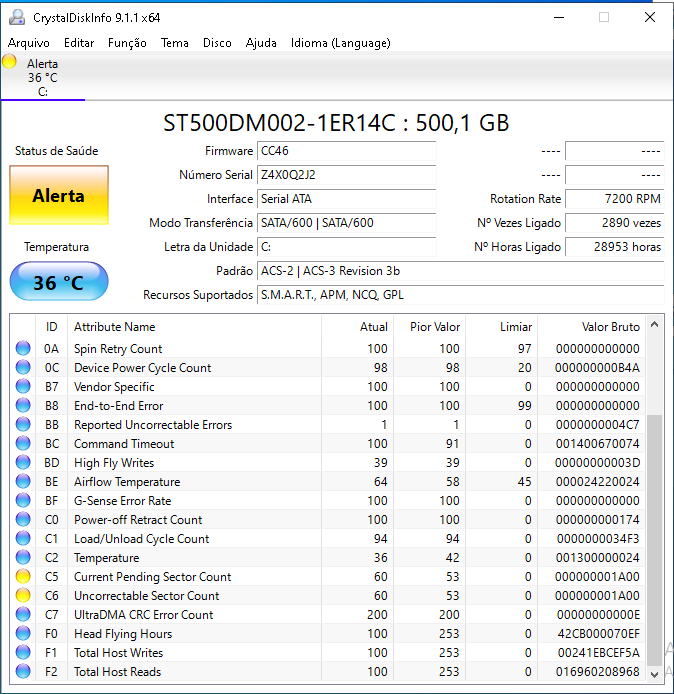Click the Firmware field showing CC46
This screenshot has height=694, width=674.
[x=347, y=151]
